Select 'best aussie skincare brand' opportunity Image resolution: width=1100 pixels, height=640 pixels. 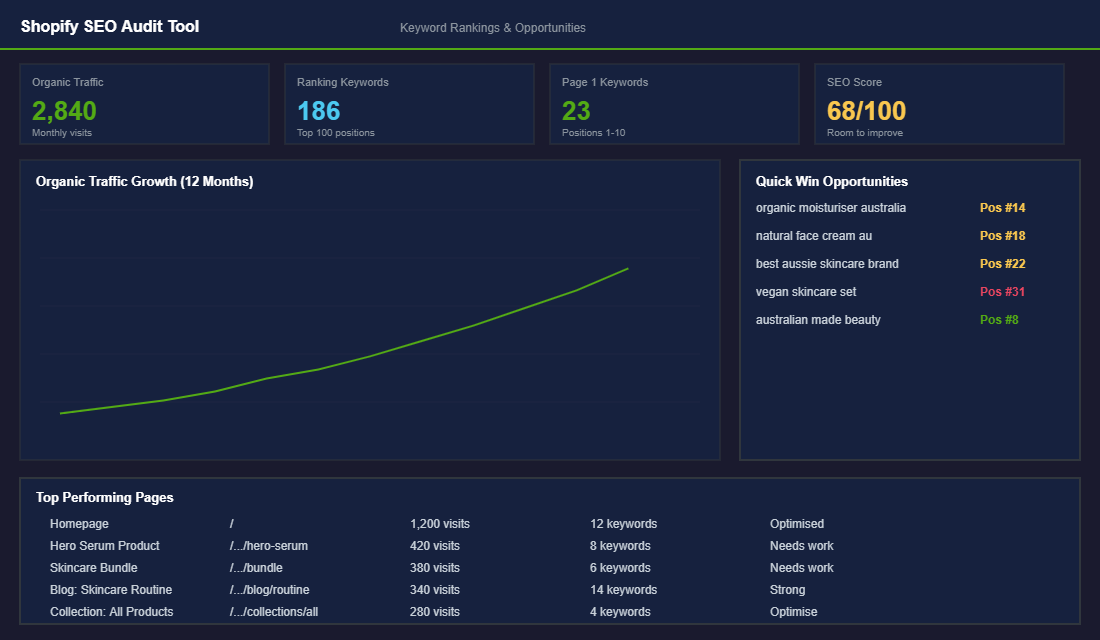[x=827, y=263]
